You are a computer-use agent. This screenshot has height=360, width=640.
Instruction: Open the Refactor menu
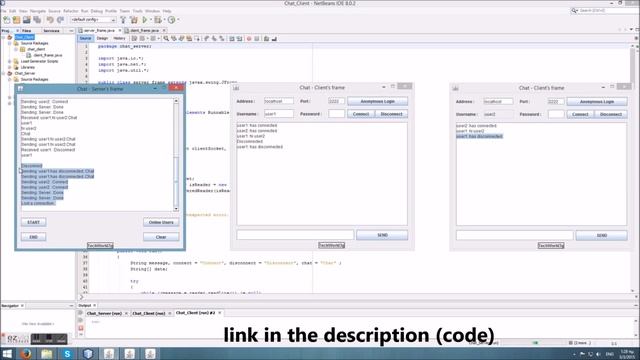coord(71,11)
